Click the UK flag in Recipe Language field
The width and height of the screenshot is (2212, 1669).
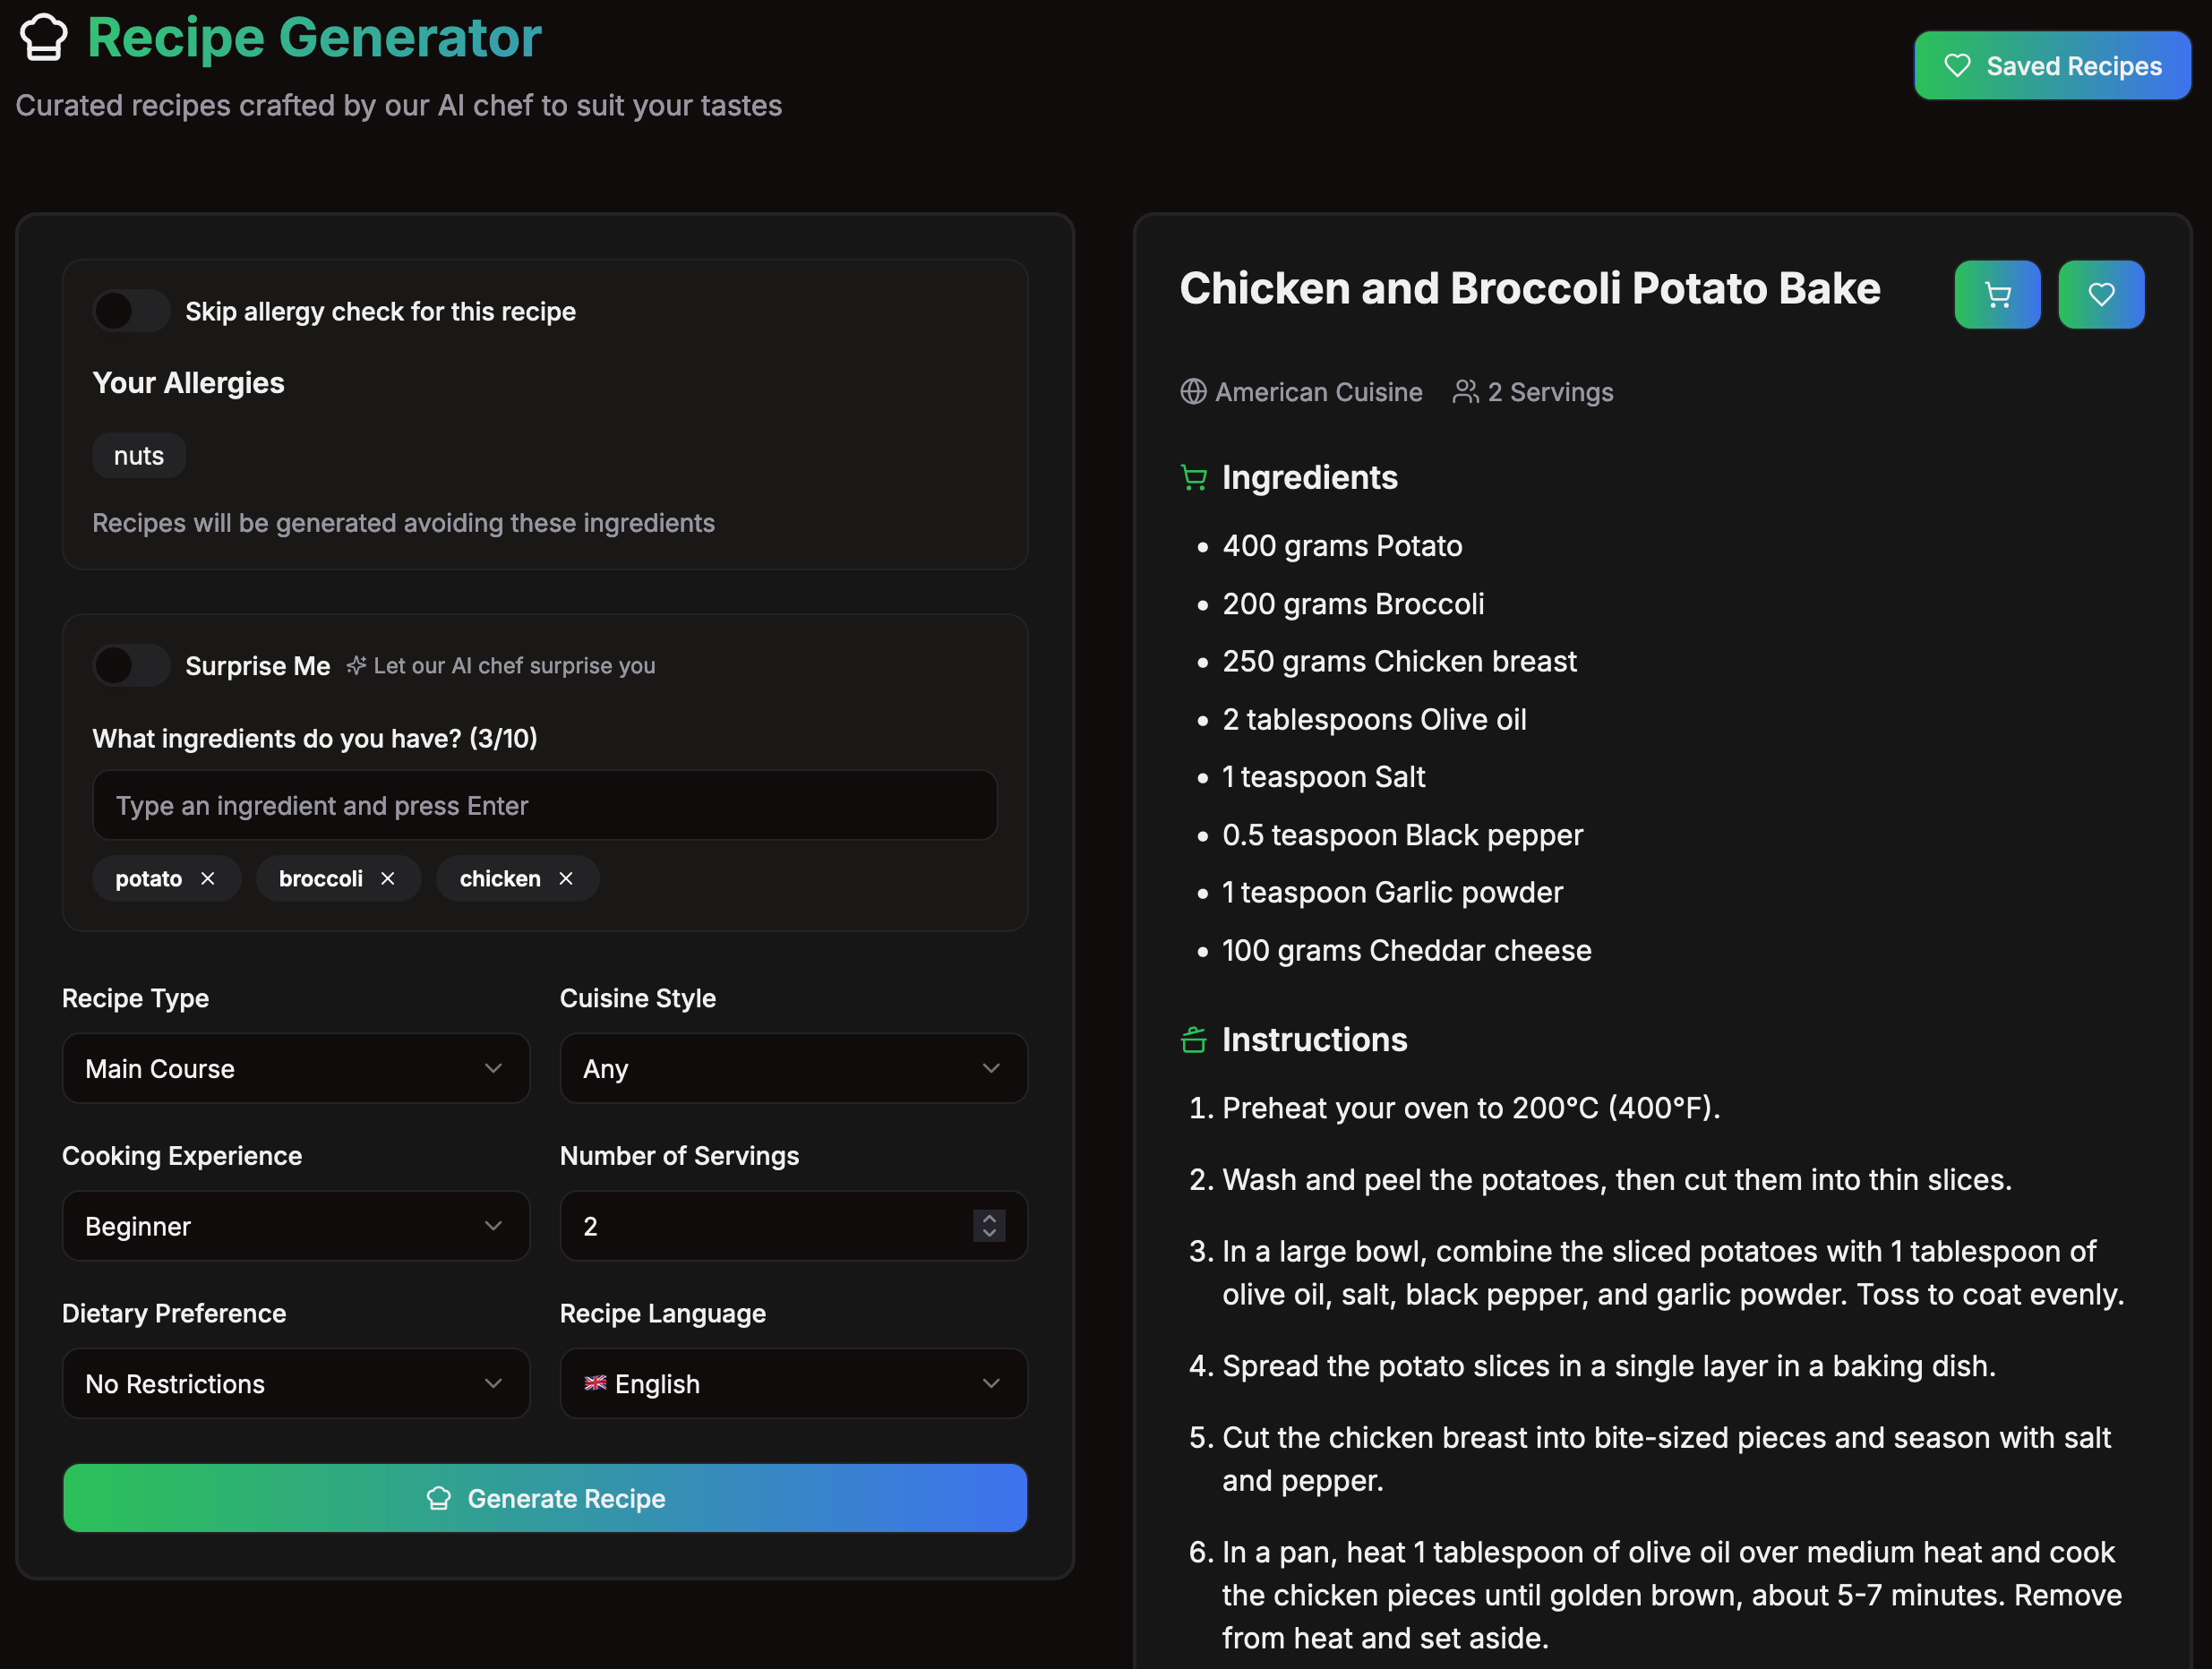coord(596,1383)
